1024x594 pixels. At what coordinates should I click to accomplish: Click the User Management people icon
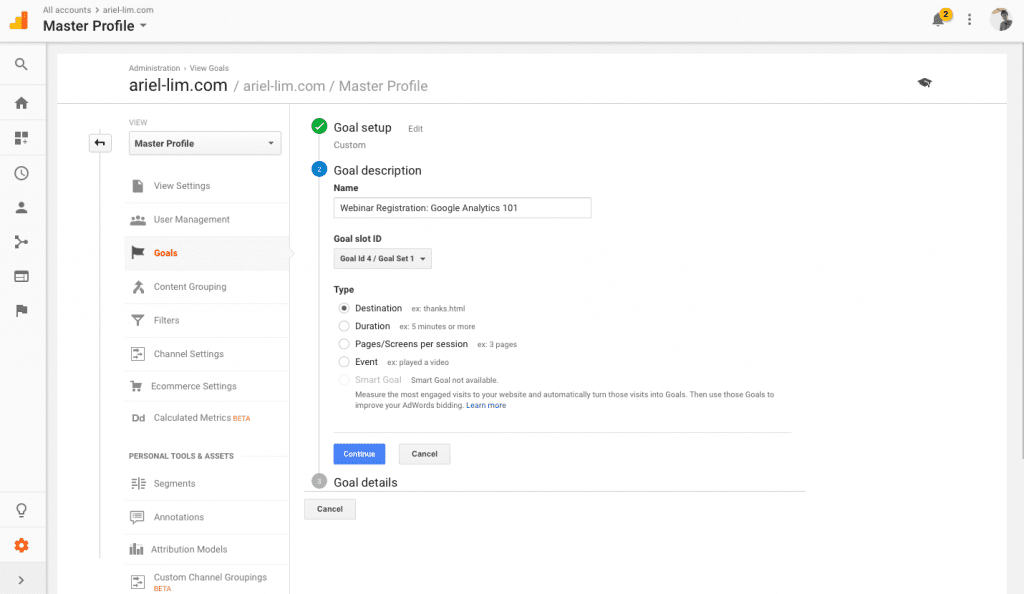click(x=138, y=220)
